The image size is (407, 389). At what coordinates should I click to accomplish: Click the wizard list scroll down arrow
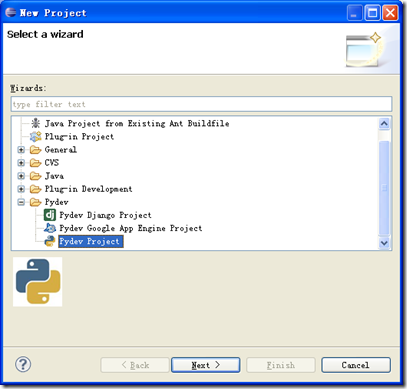tap(384, 243)
